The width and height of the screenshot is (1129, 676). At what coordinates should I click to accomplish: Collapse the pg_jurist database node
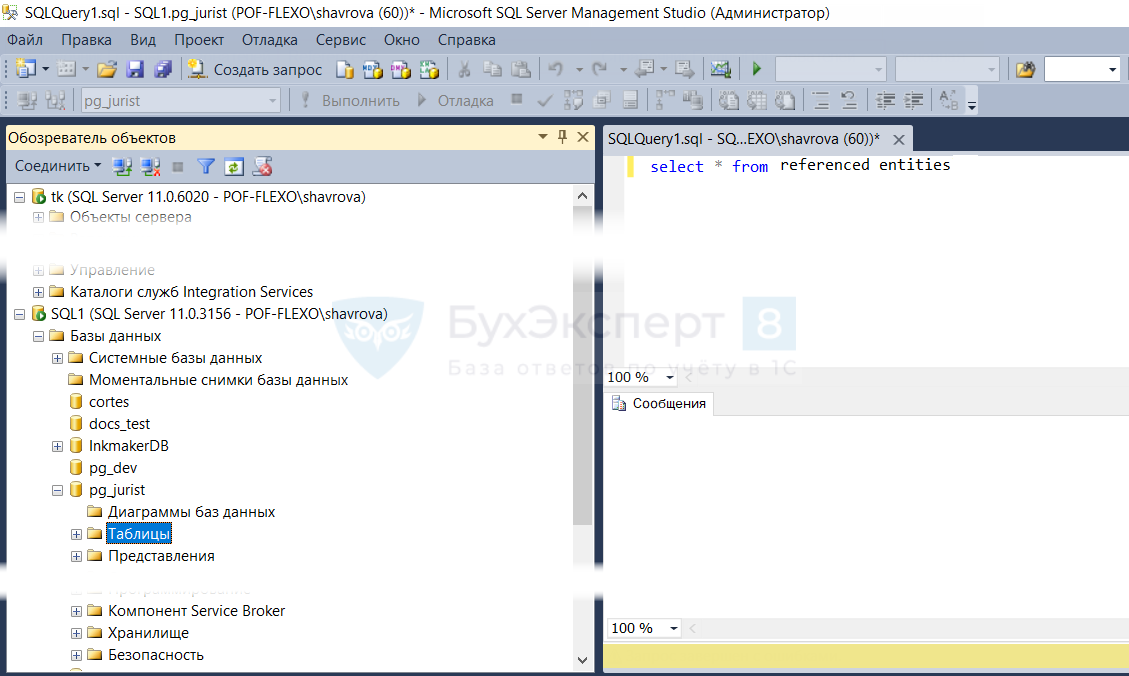coord(58,490)
